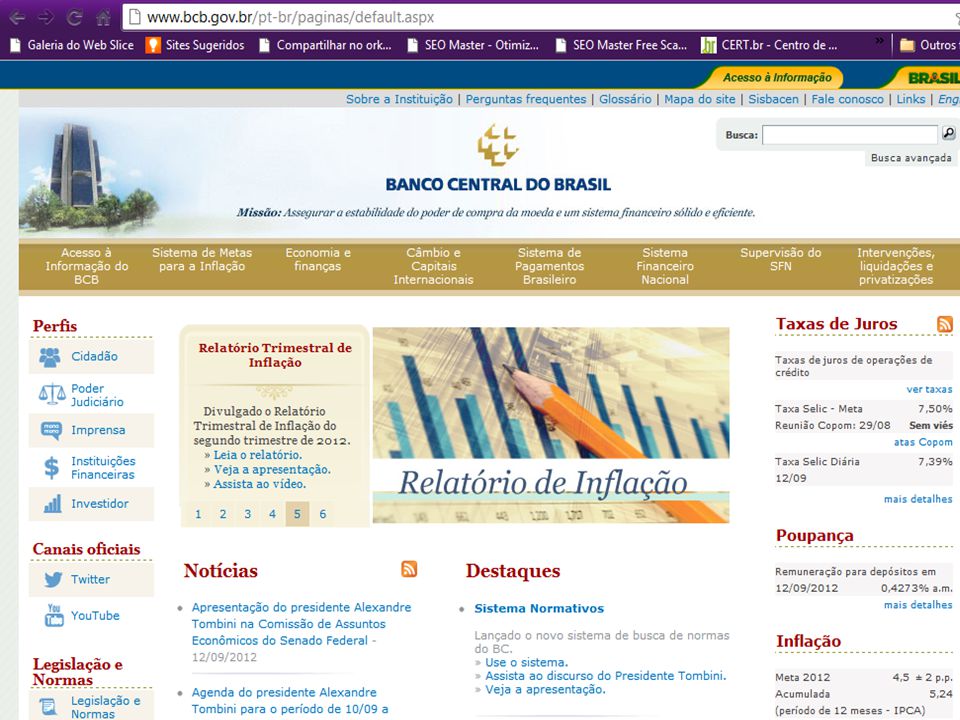The image size is (960, 720).
Task: Click the Twitter bird icon
Action: (53, 579)
